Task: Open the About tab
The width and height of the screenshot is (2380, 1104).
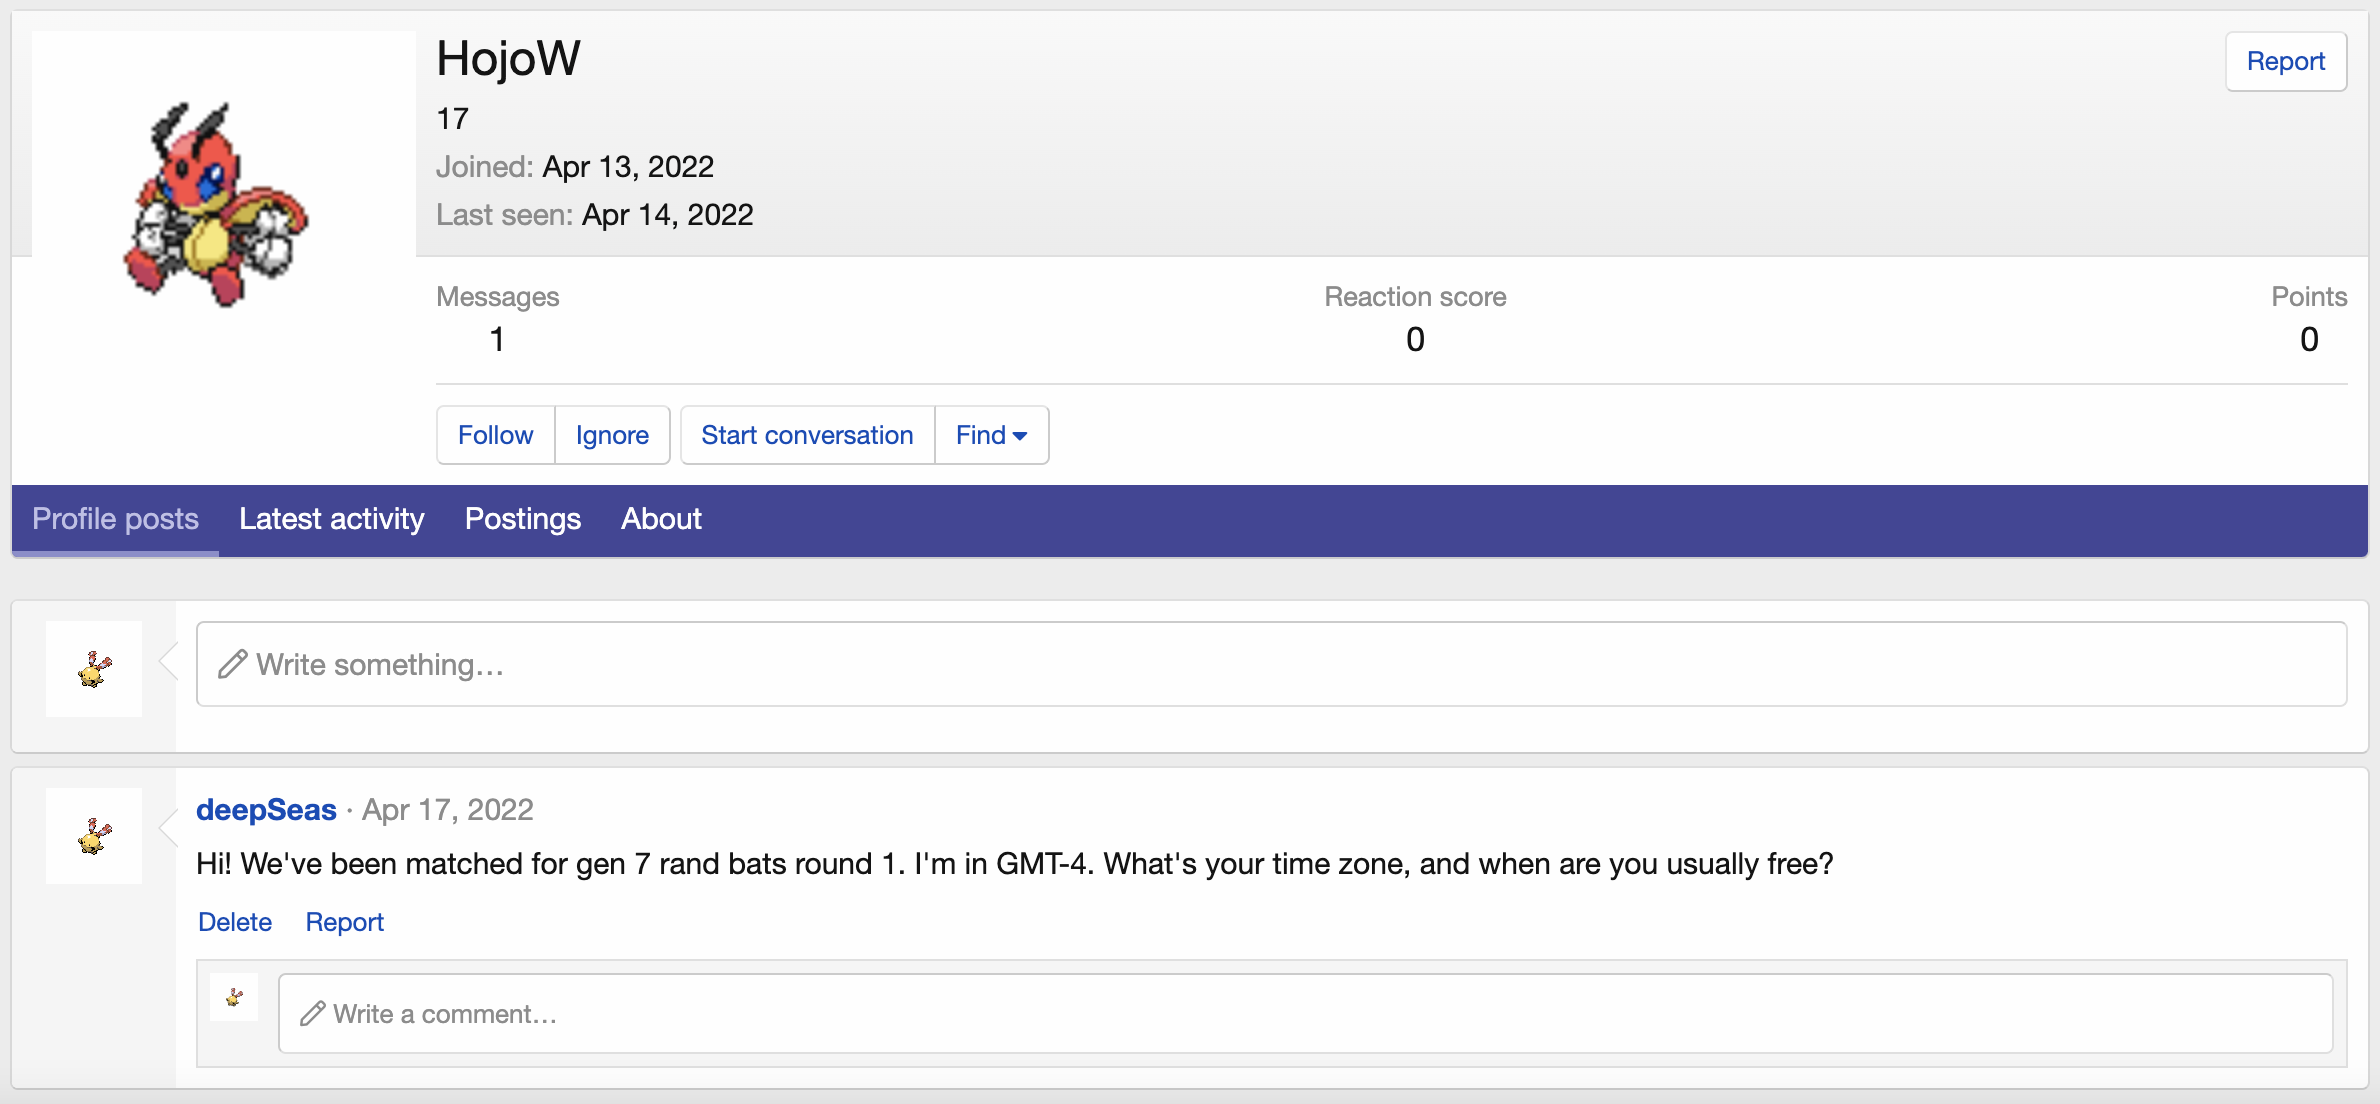Action: click(x=661, y=519)
